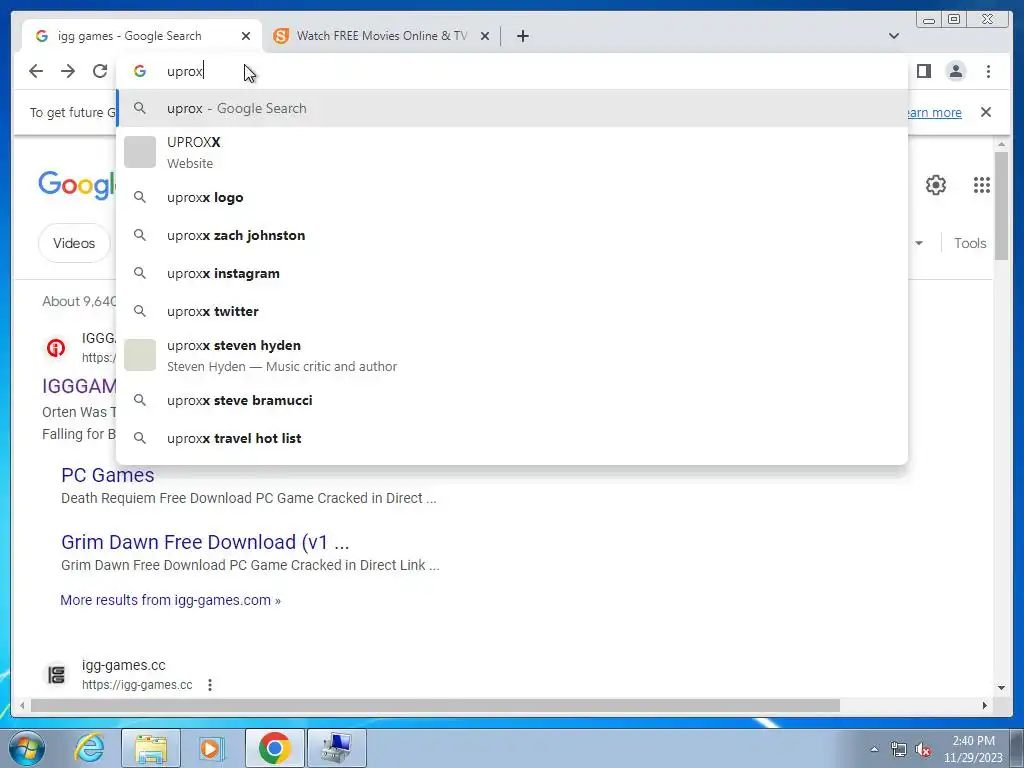Screen dimensions: 1024x768
Task: Click the scrollbar down arrow
Action: [1002, 687]
